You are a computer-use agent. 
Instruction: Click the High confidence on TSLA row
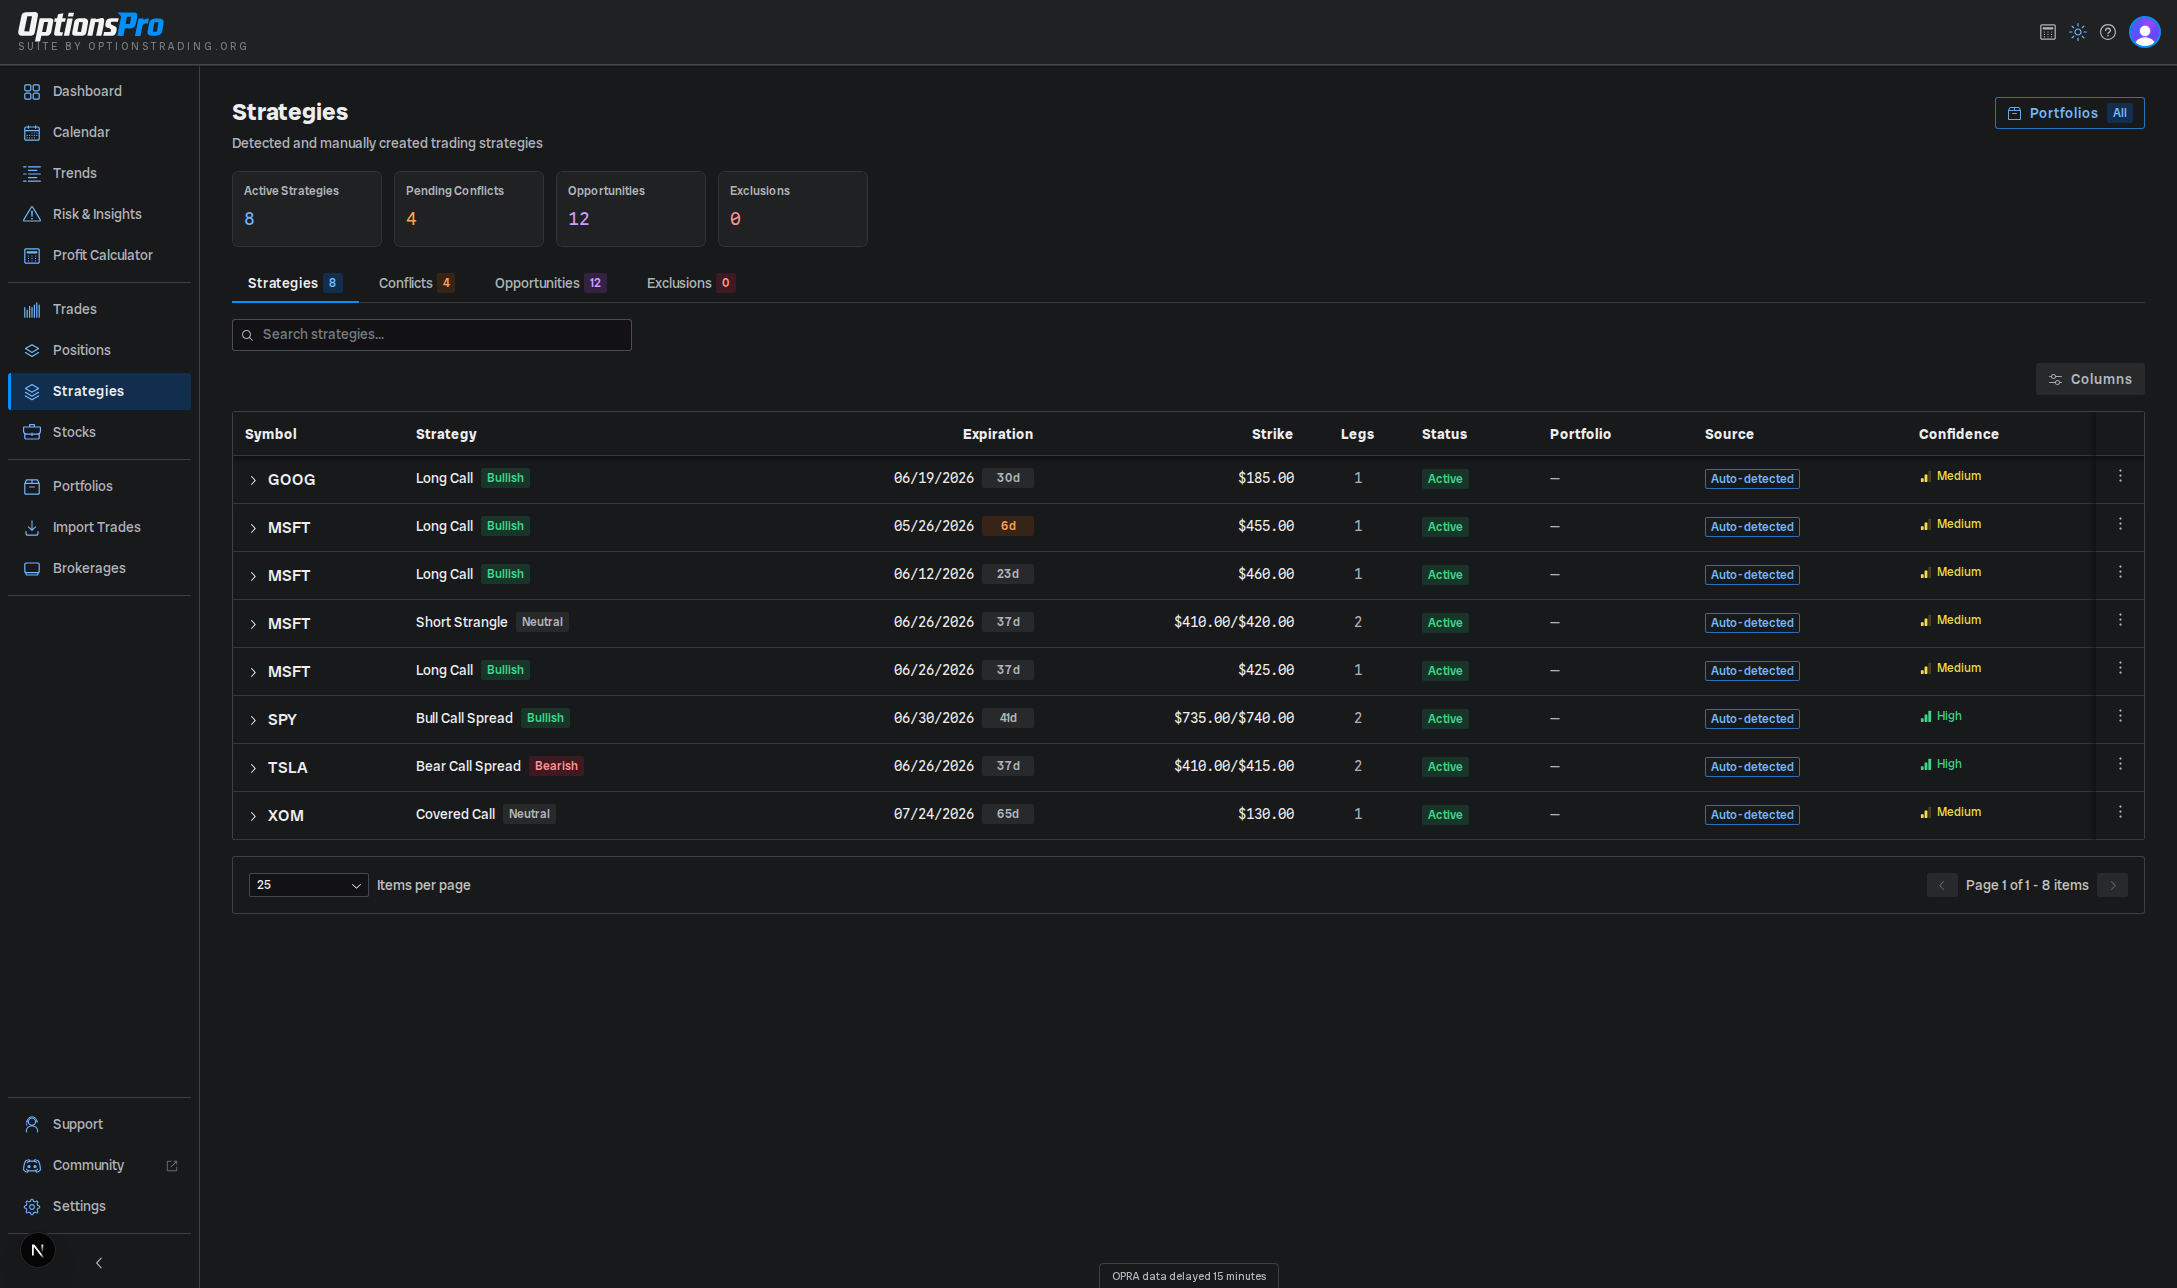pyautogui.click(x=1941, y=764)
